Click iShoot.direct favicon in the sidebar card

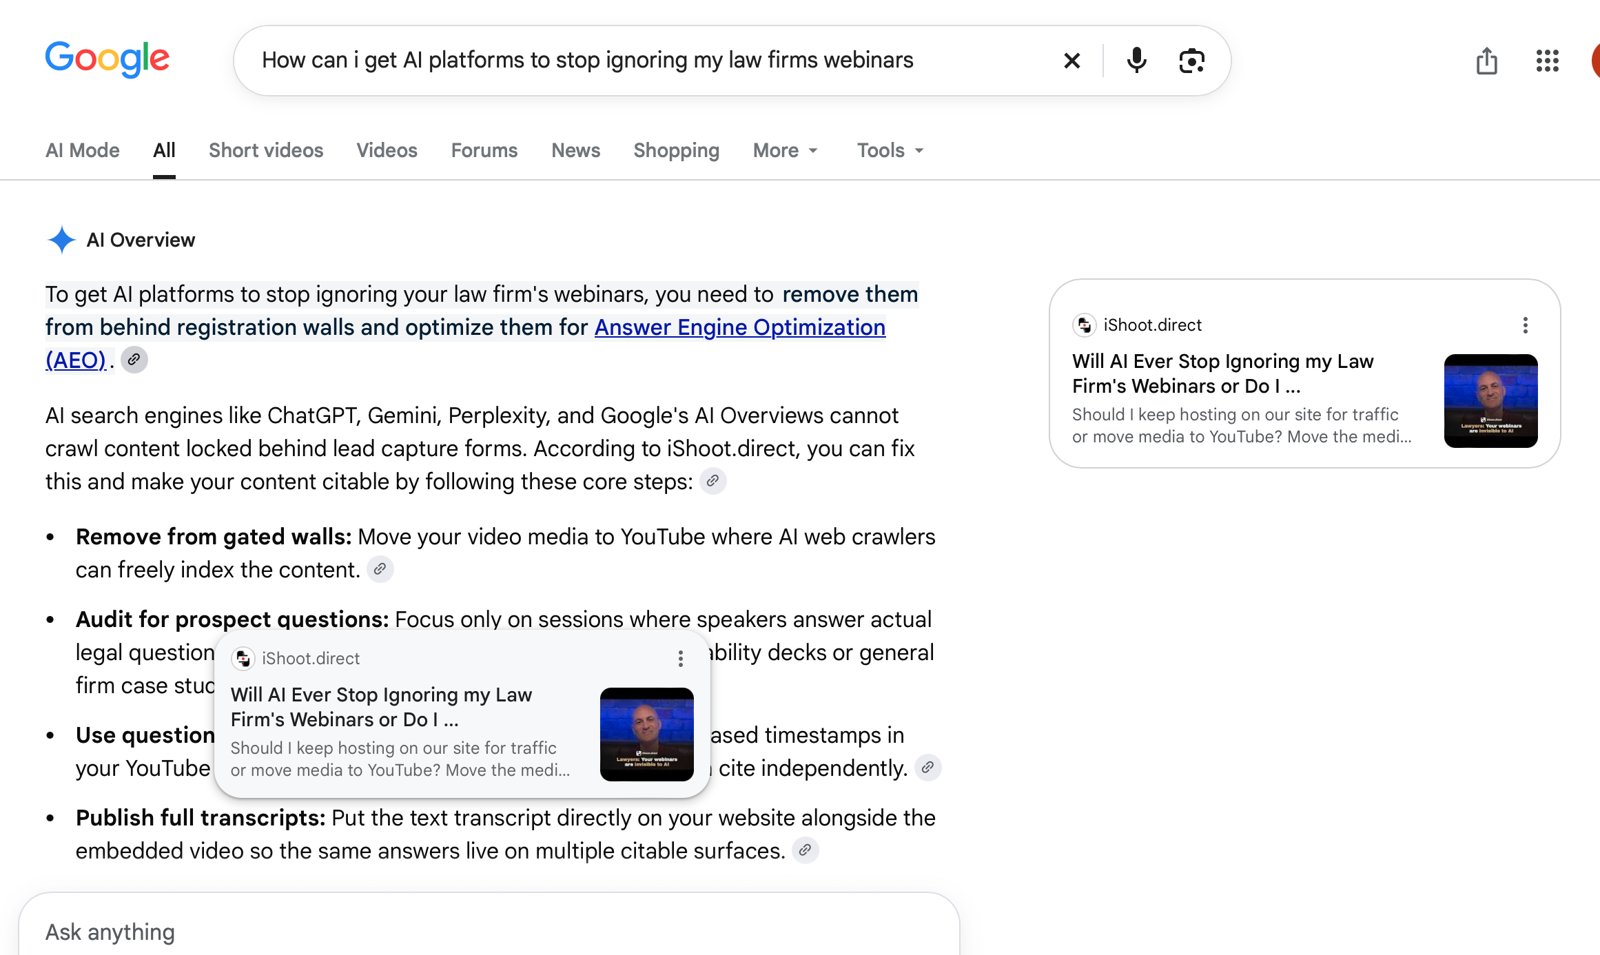tap(1084, 325)
